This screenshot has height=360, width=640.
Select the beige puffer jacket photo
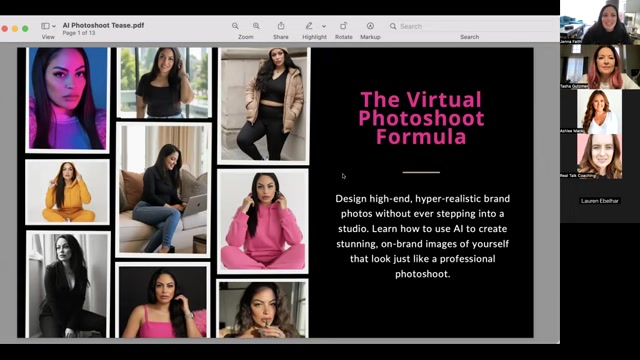[263, 106]
